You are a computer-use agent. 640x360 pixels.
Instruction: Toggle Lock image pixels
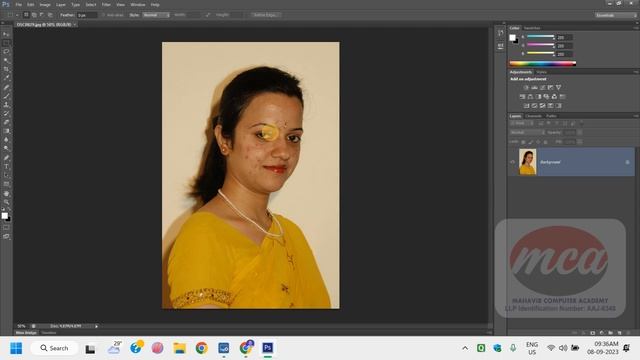tap(531, 142)
